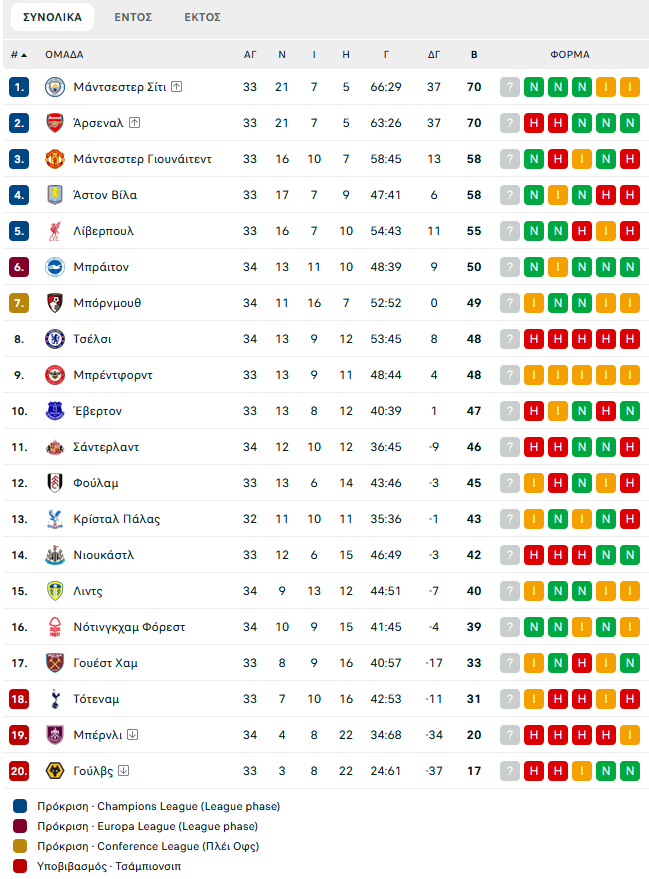Click relegation arrow icon next to Μπέρνλι

coord(133,735)
